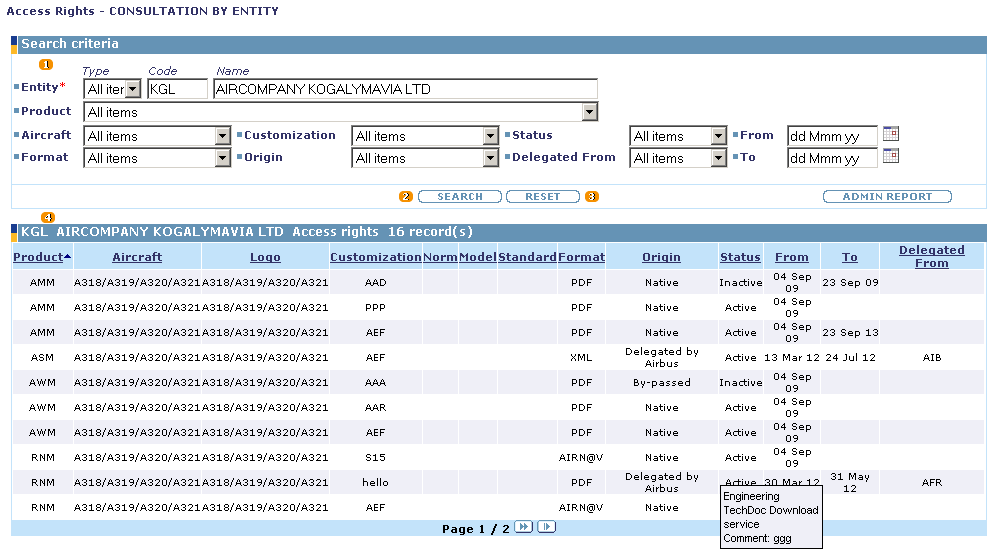Click the S15 customization cell
This screenshot has height=553, width=993.
pyautogui.click(x=376, y=457)
